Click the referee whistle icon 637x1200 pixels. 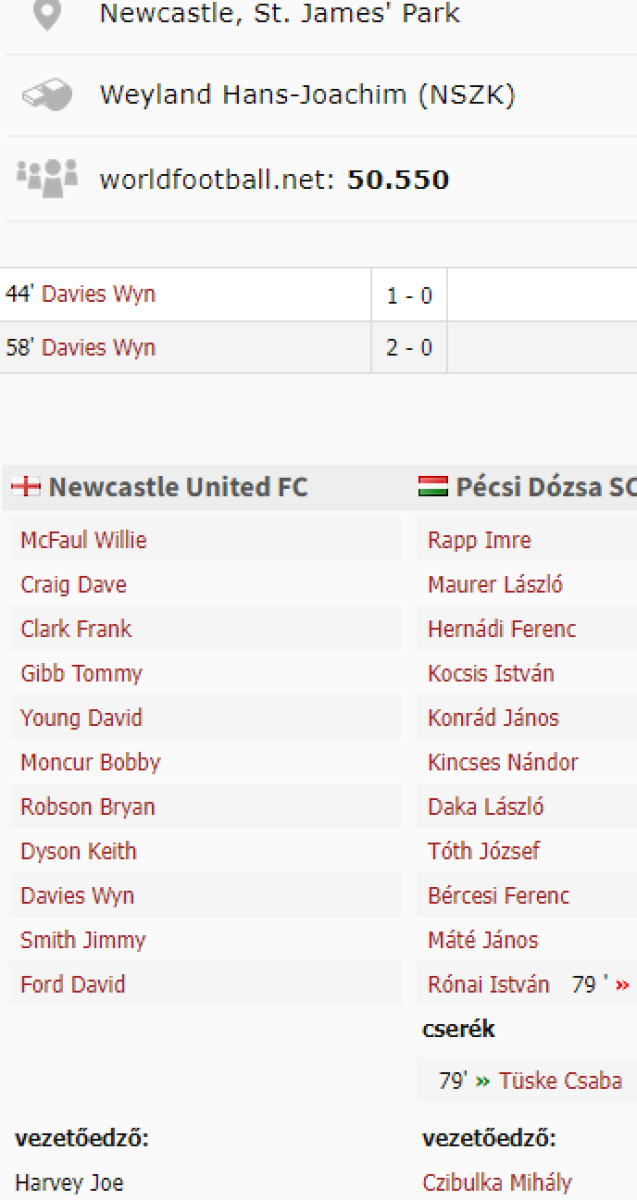[x=47, y=95]
